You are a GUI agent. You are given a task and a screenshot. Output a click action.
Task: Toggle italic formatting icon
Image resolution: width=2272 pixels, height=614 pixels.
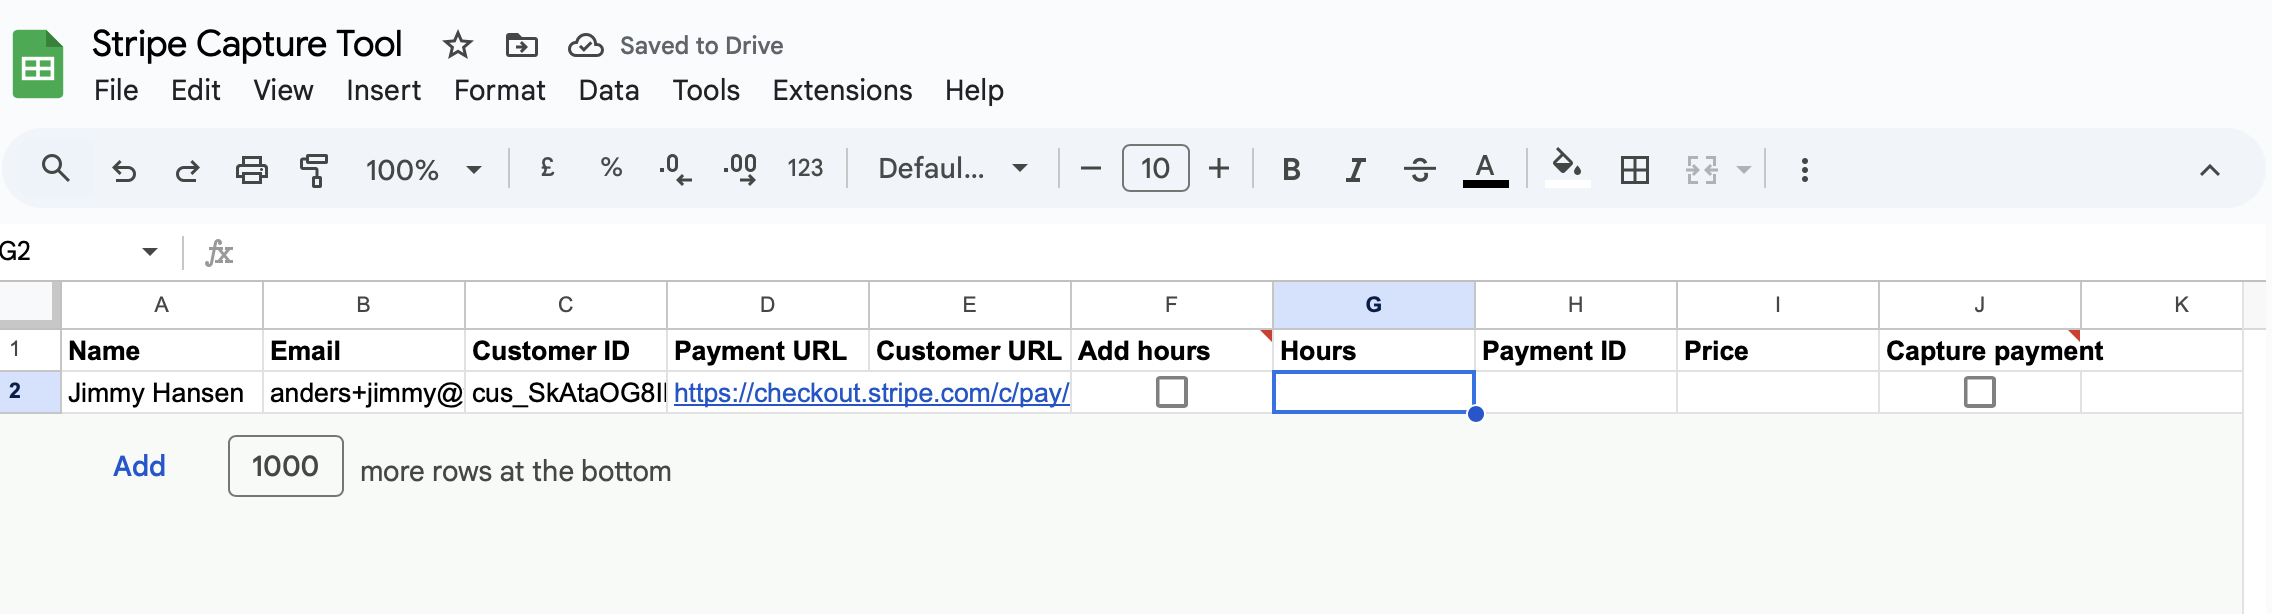[1355, 170]
